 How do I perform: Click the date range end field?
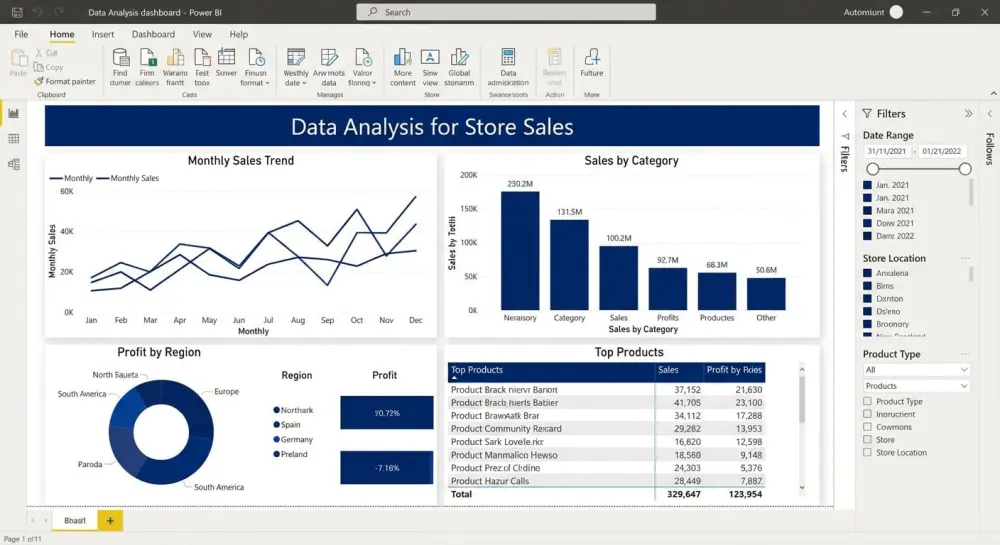coord(941,151)
